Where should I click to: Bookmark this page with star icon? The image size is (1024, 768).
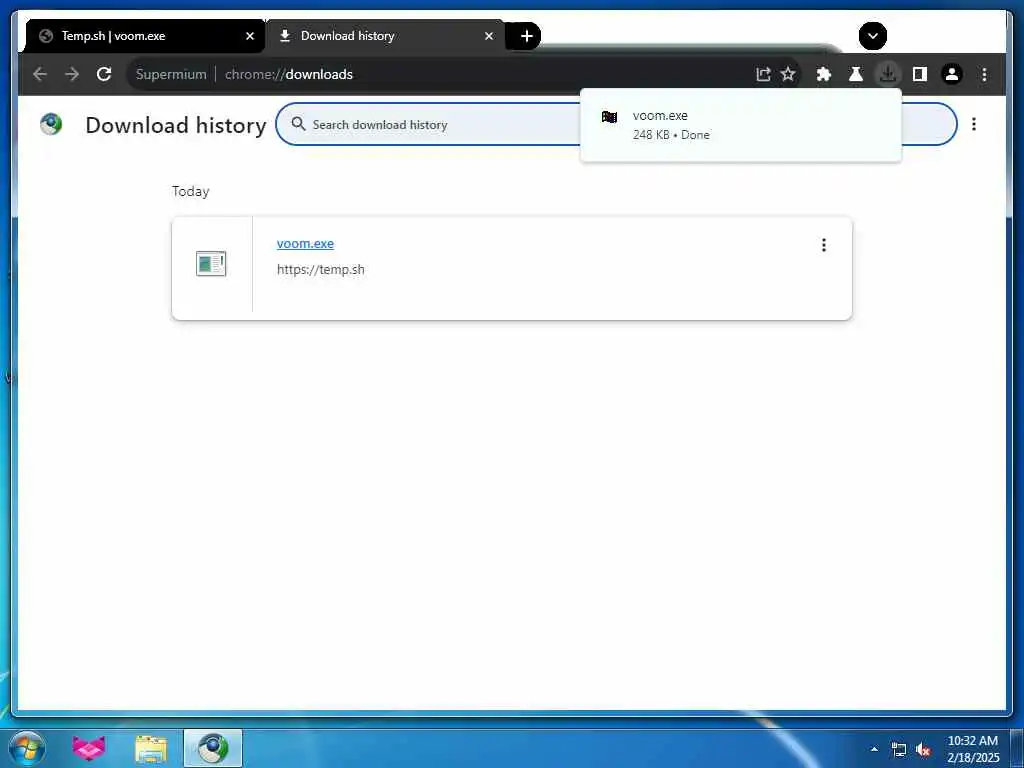(x=788, y=74)
